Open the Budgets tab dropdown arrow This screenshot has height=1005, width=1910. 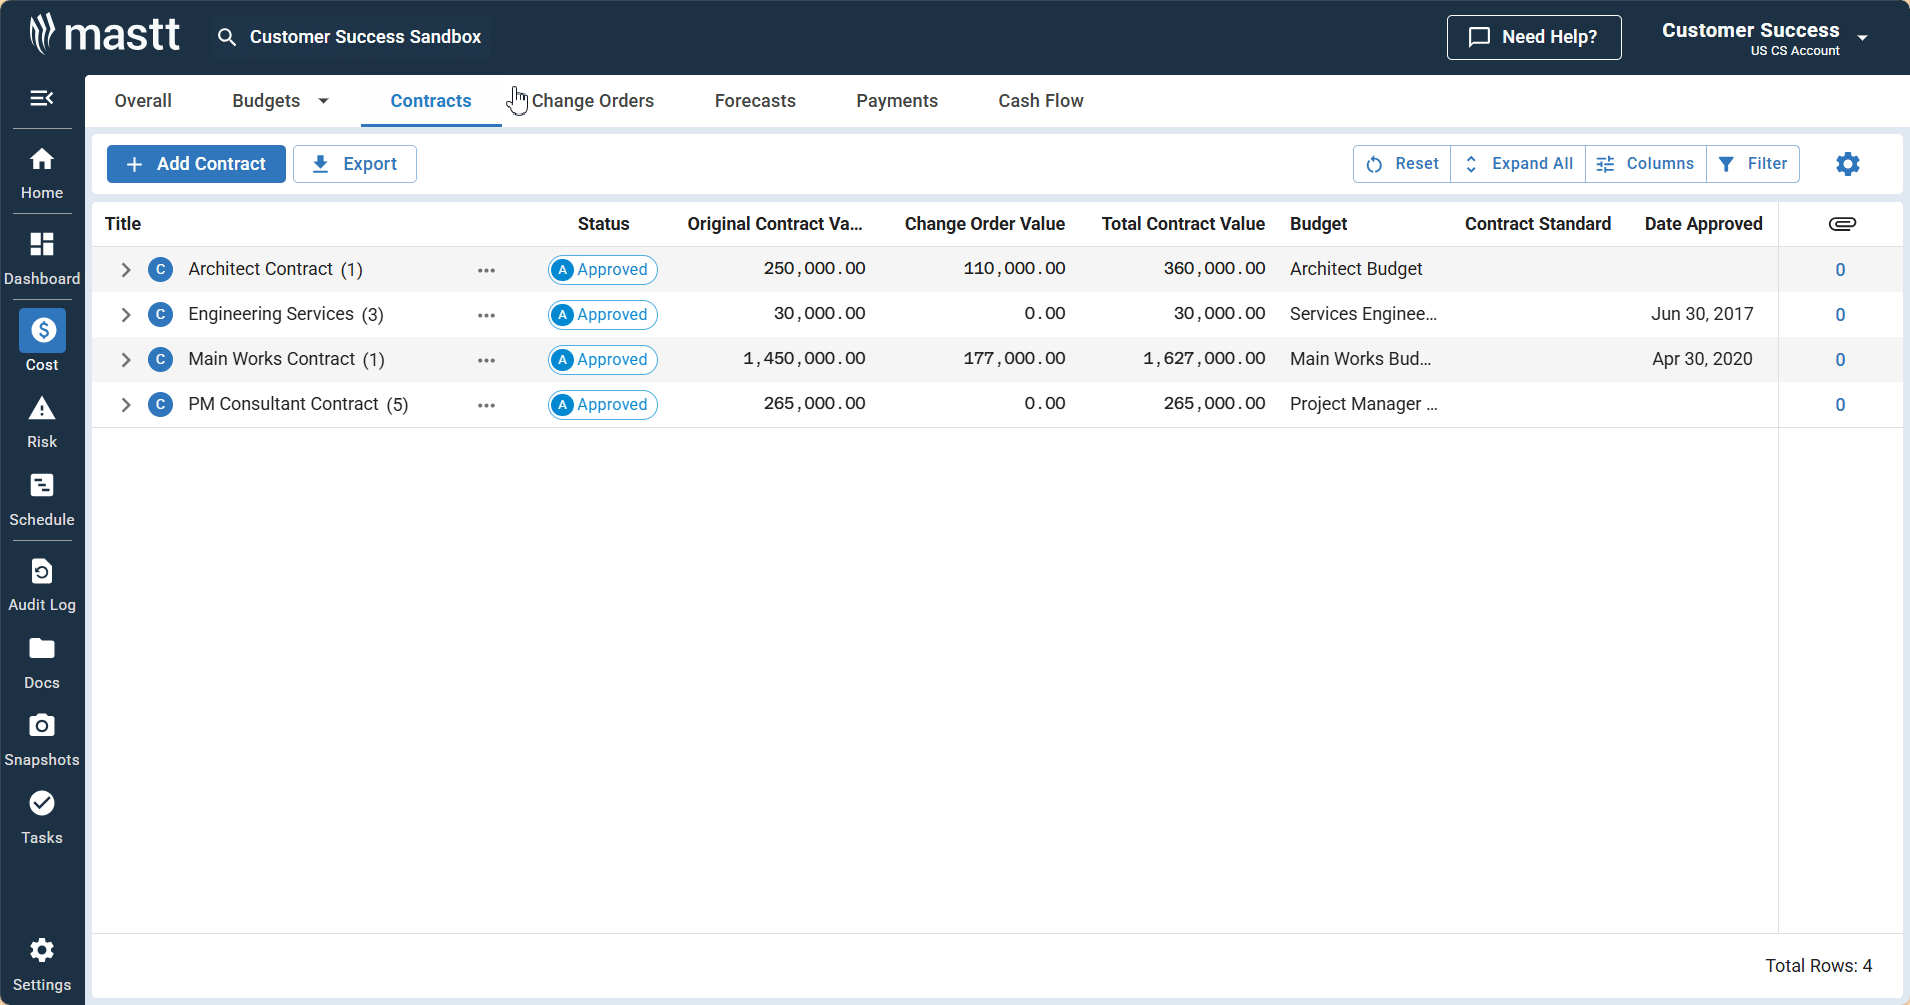click(323, 101)
